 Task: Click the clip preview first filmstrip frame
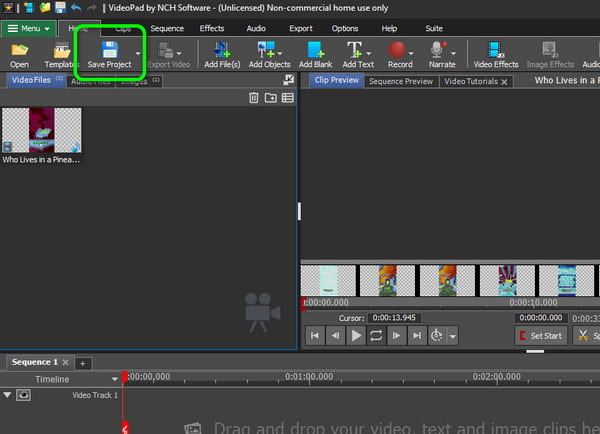point(328,281)
